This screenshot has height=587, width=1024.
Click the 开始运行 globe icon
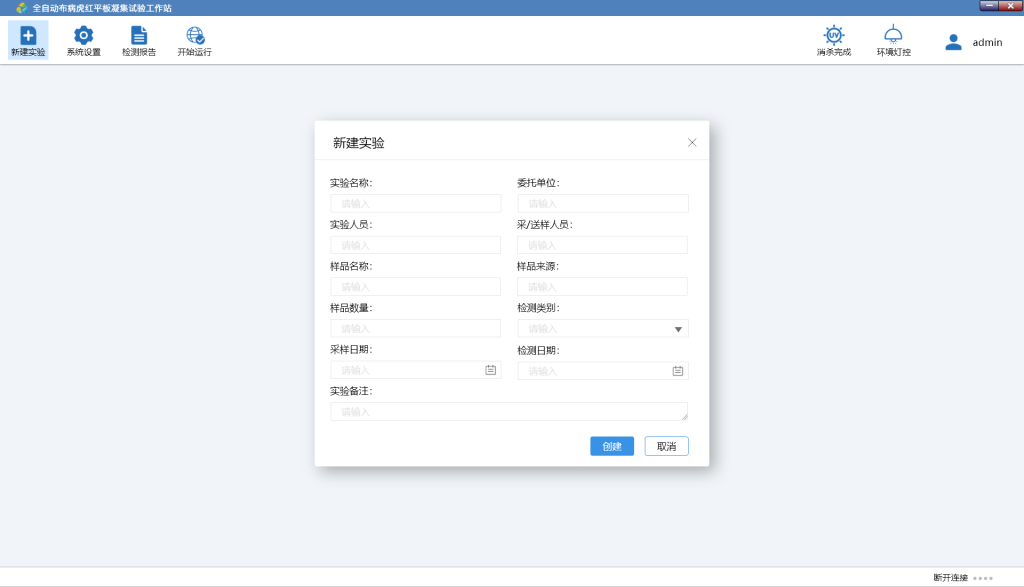(x=195, y=36)
